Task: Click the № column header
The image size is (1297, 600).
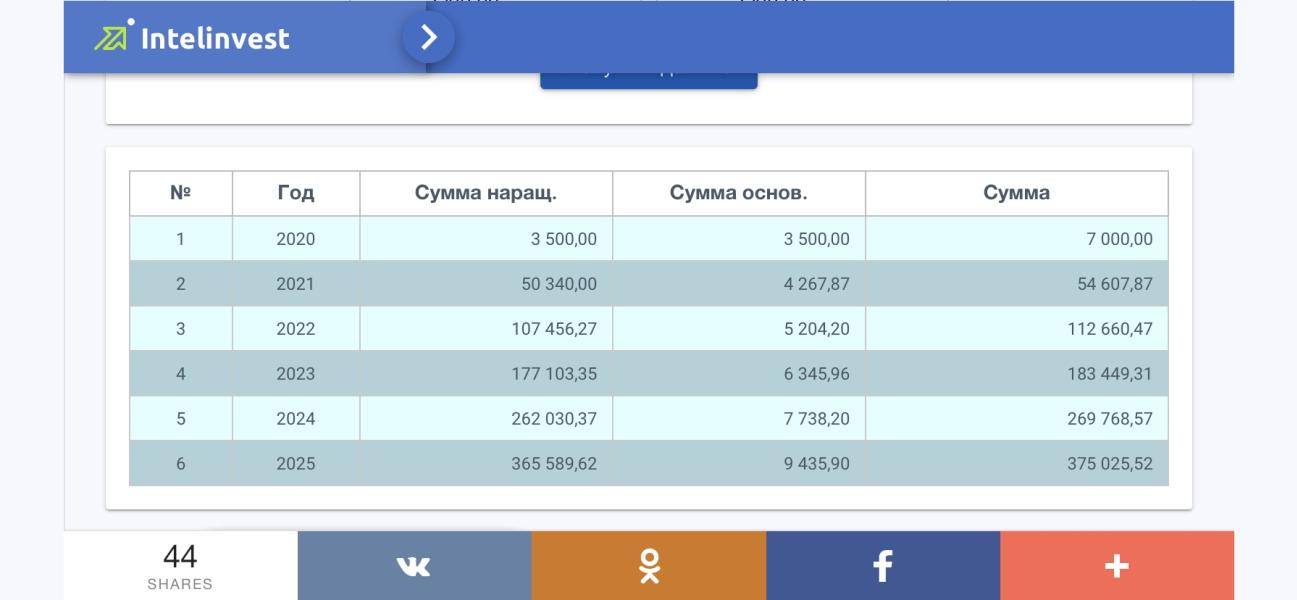Action: click(x=181, y=193)
